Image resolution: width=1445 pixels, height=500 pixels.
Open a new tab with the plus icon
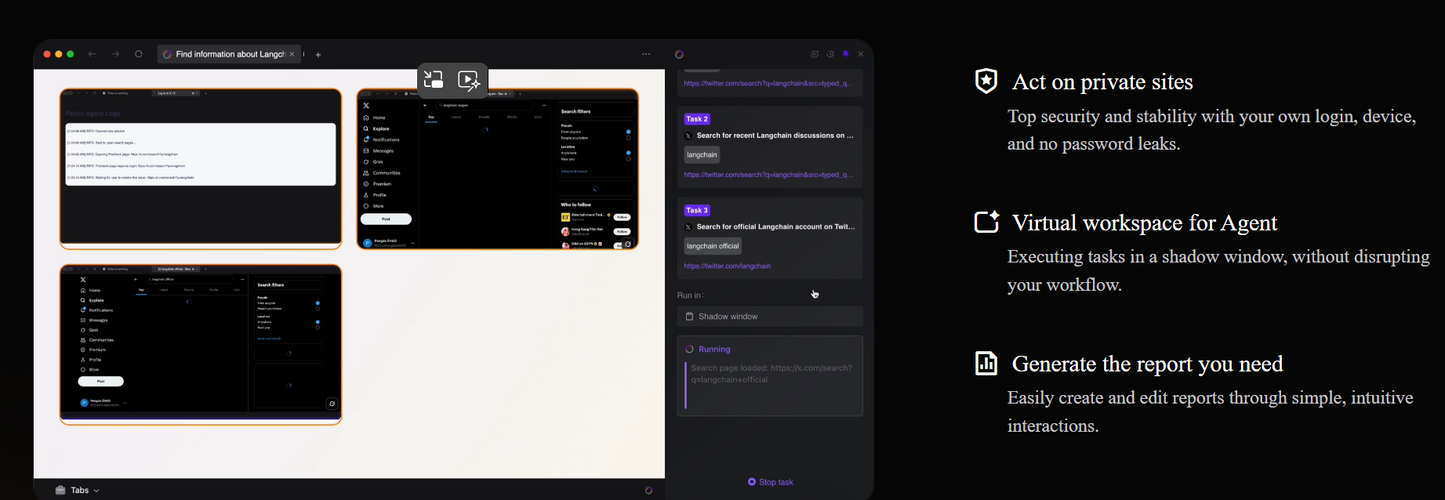[x=318, y=54]
